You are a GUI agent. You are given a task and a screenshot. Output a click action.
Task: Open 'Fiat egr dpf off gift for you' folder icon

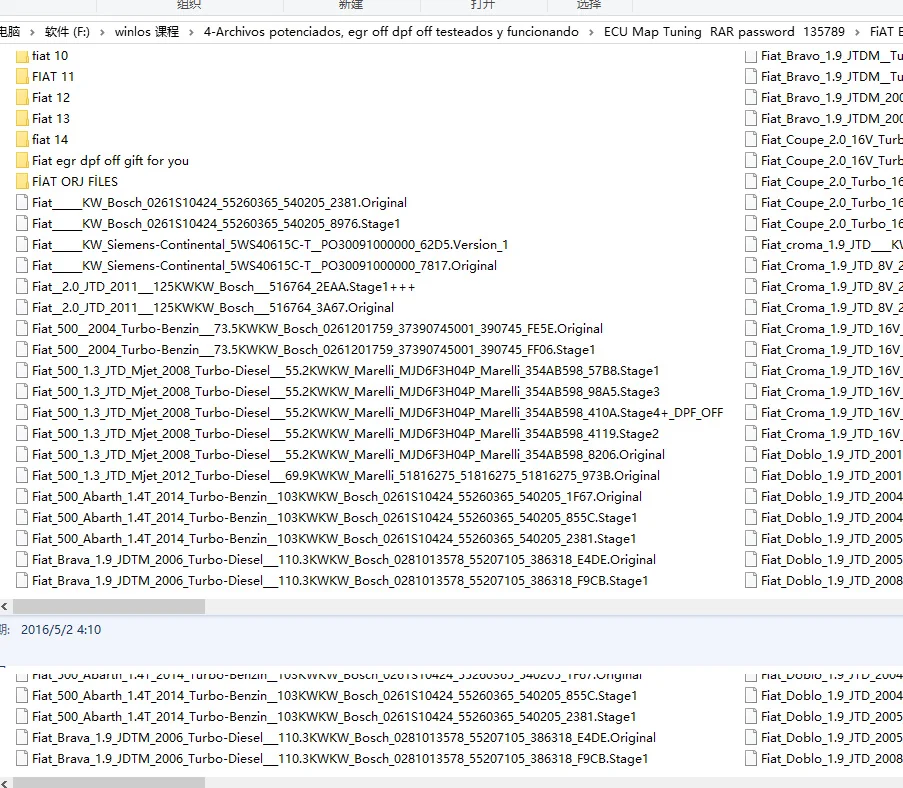pos(22,161)
